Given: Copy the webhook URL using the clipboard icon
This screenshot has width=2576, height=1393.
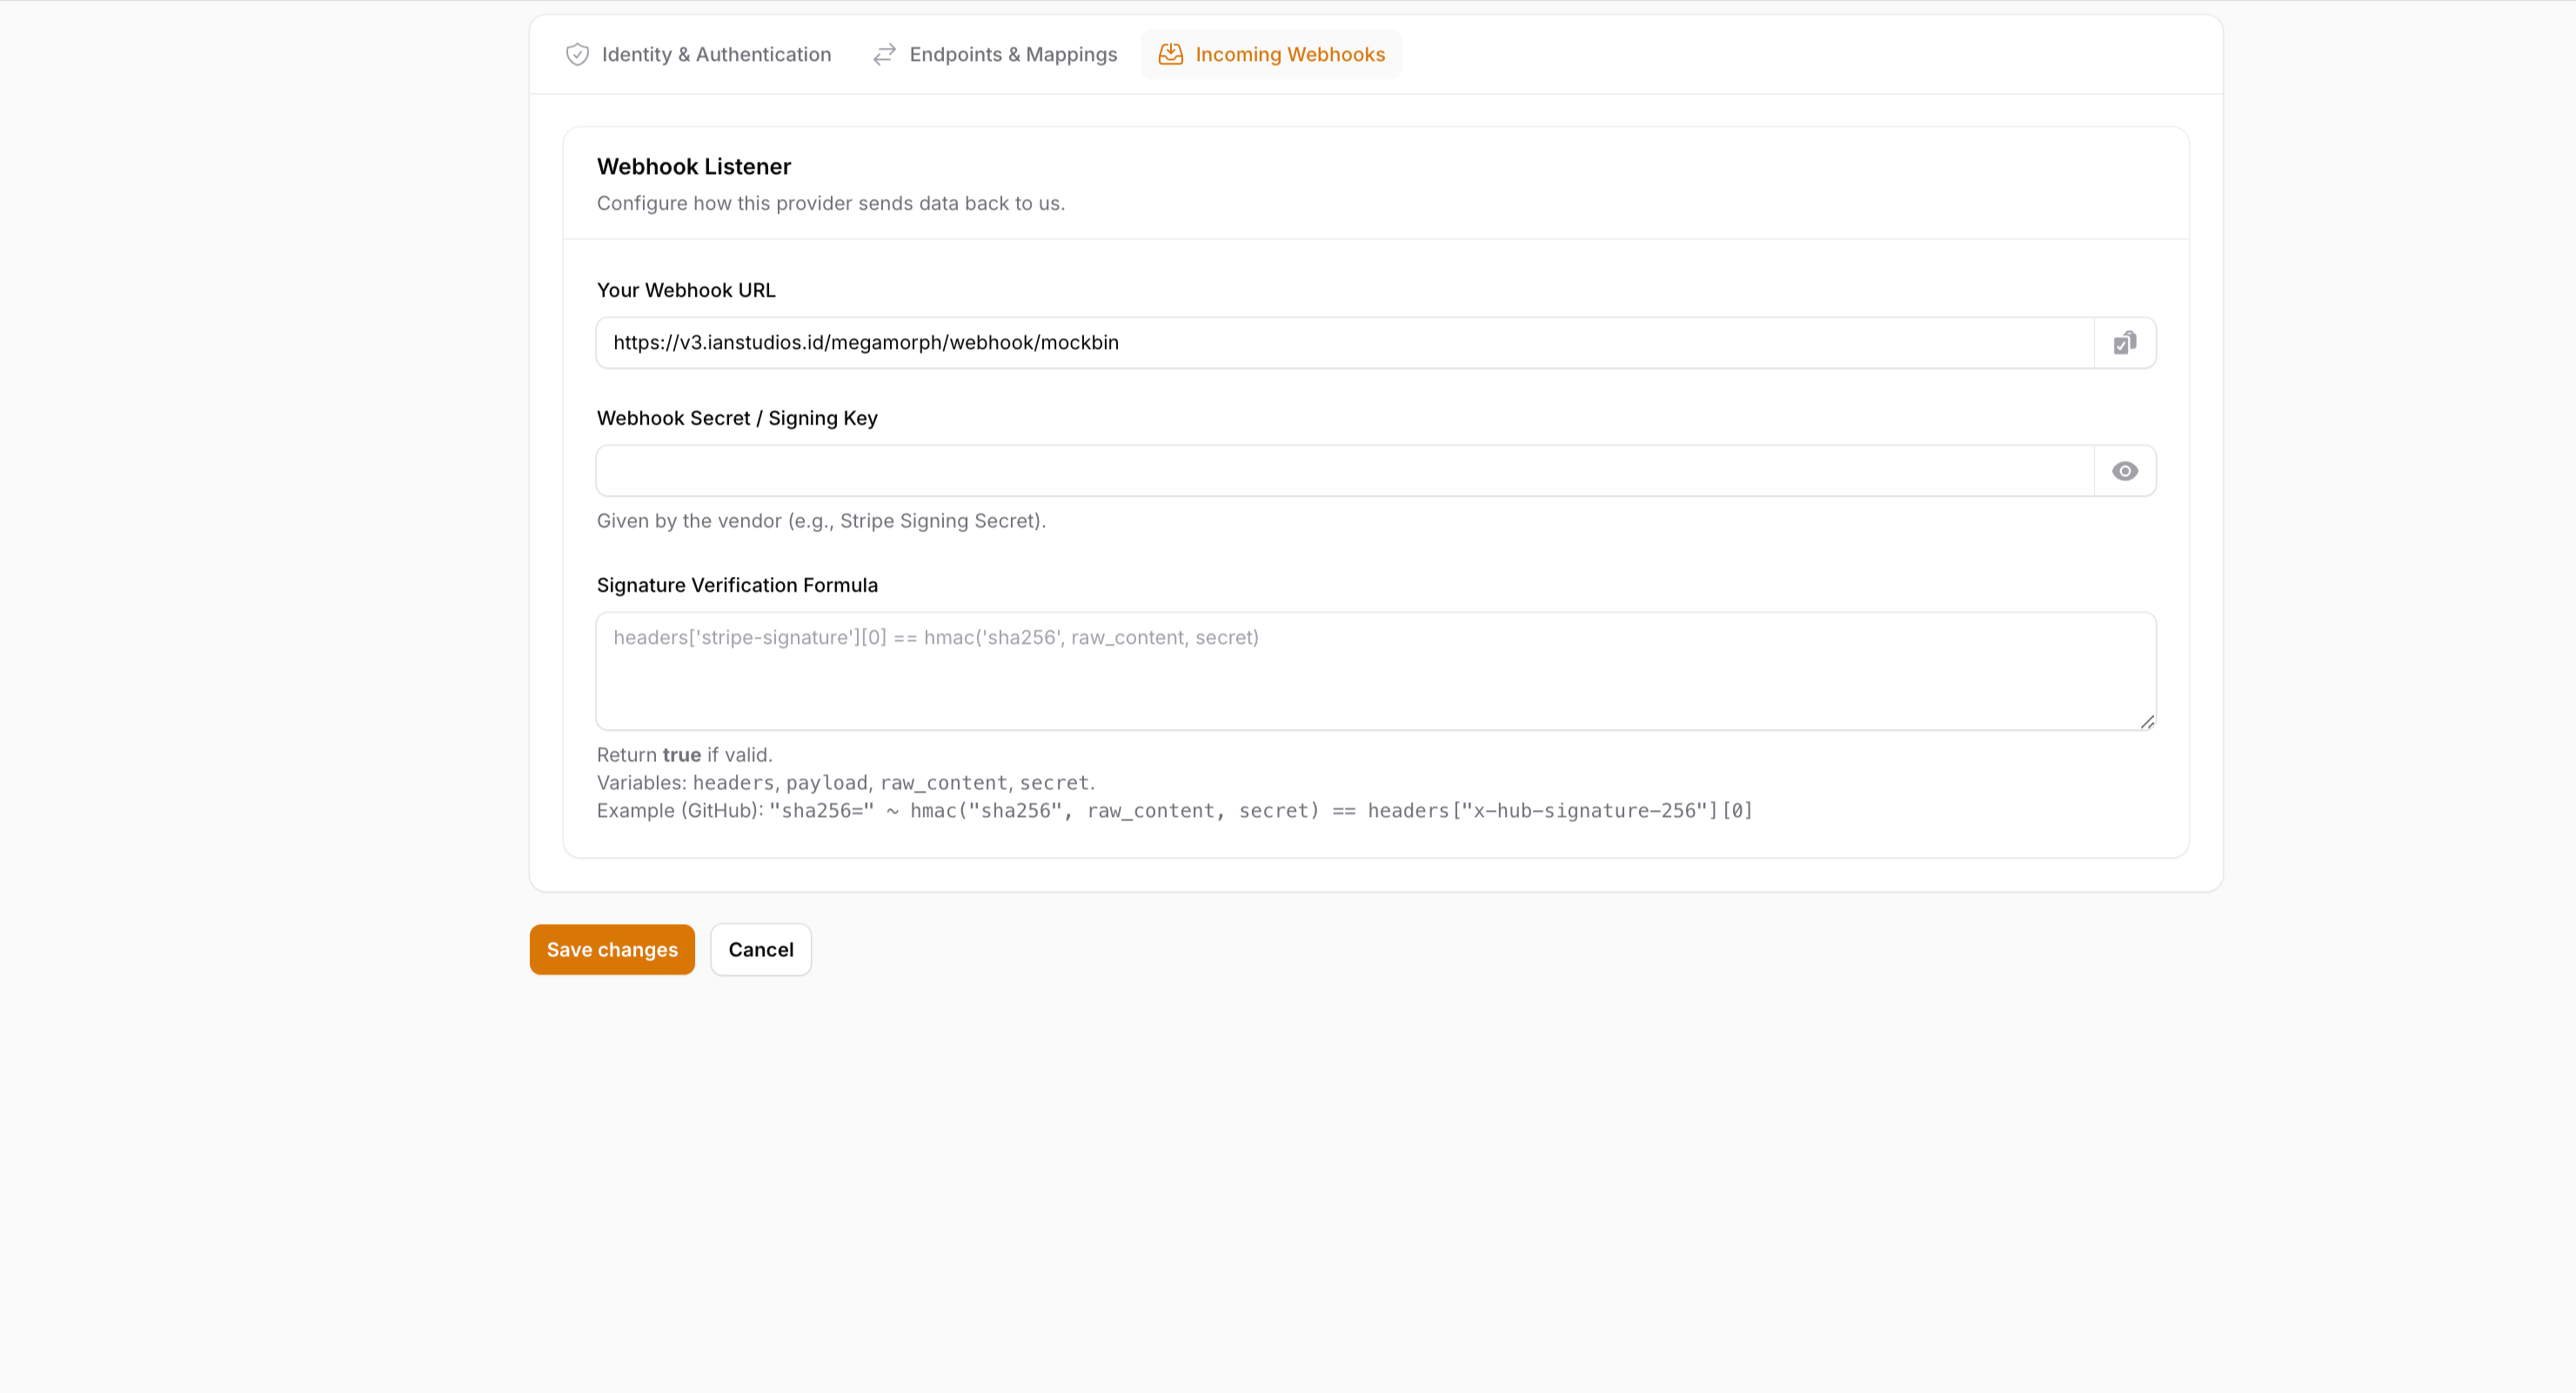Looking at the screenshot, I should click(2124, 342).
